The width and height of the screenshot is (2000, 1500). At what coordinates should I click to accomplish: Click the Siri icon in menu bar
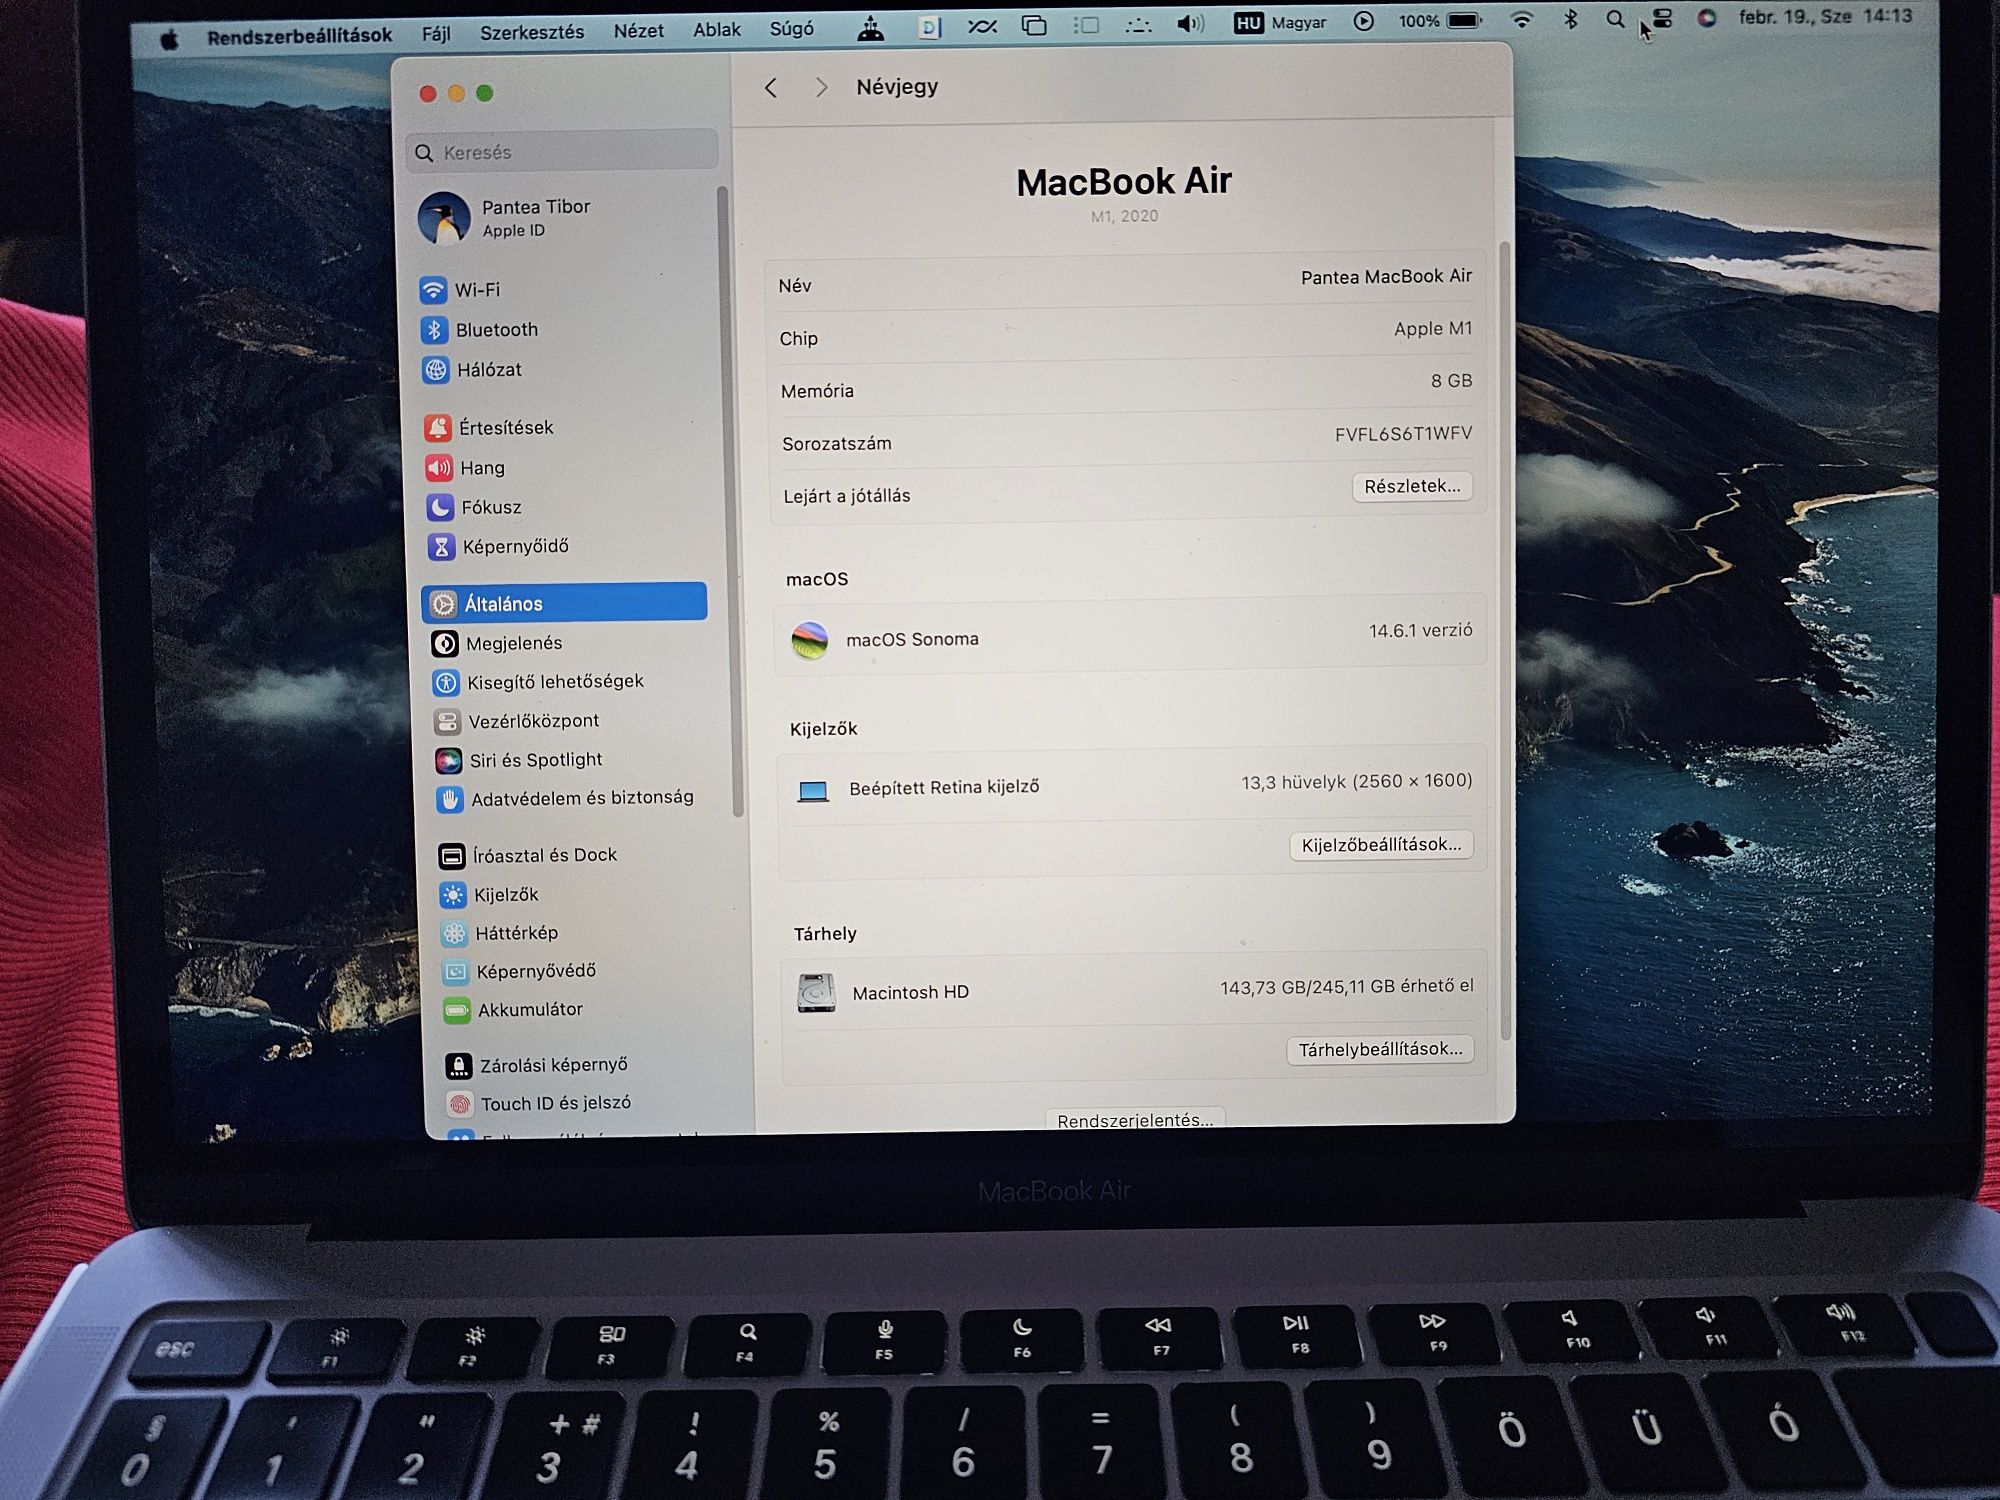click(1707, 18)
